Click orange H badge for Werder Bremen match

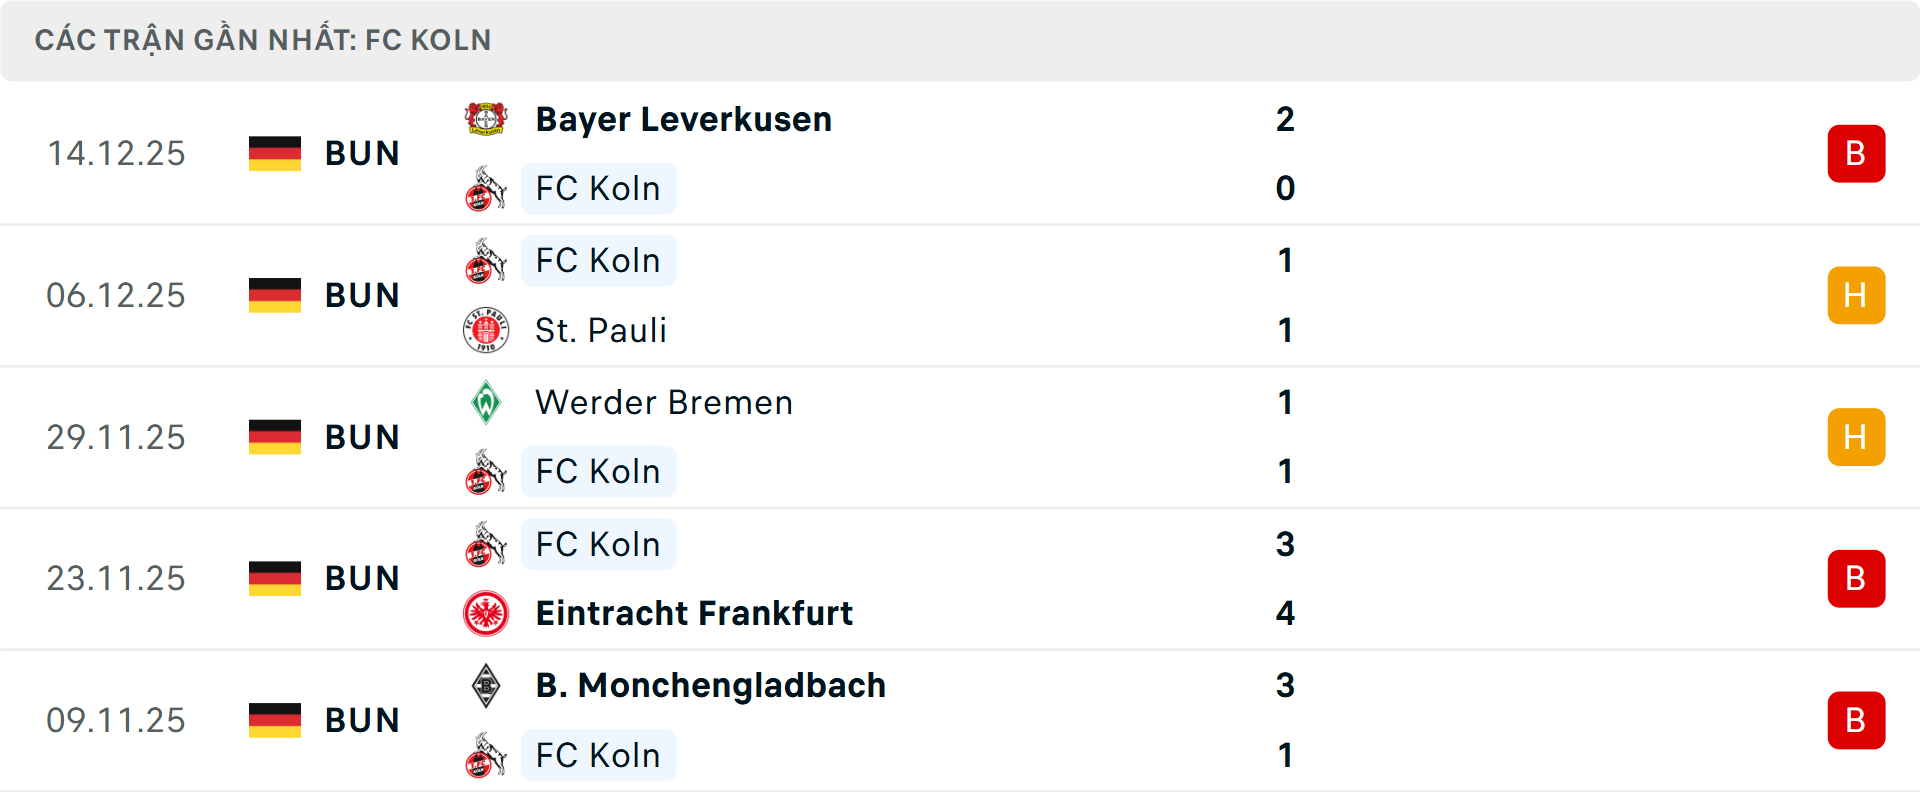coord(1856,437)
